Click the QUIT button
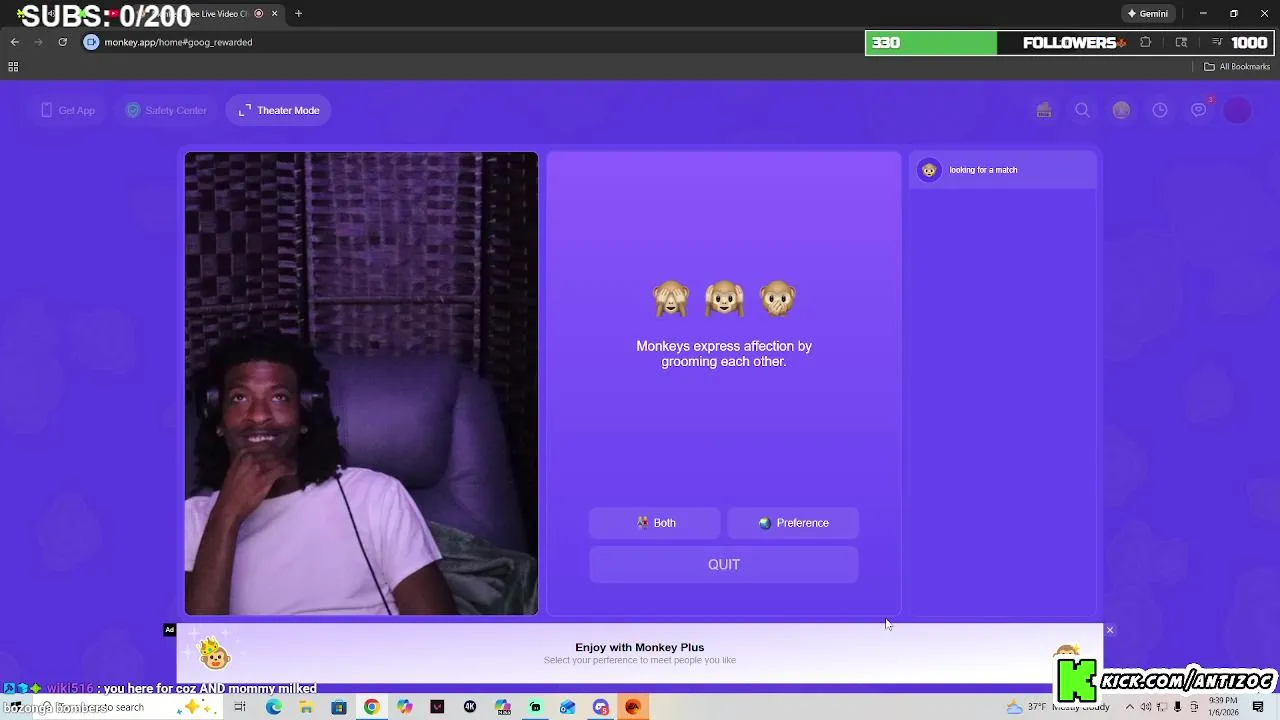 click(724, 565)
